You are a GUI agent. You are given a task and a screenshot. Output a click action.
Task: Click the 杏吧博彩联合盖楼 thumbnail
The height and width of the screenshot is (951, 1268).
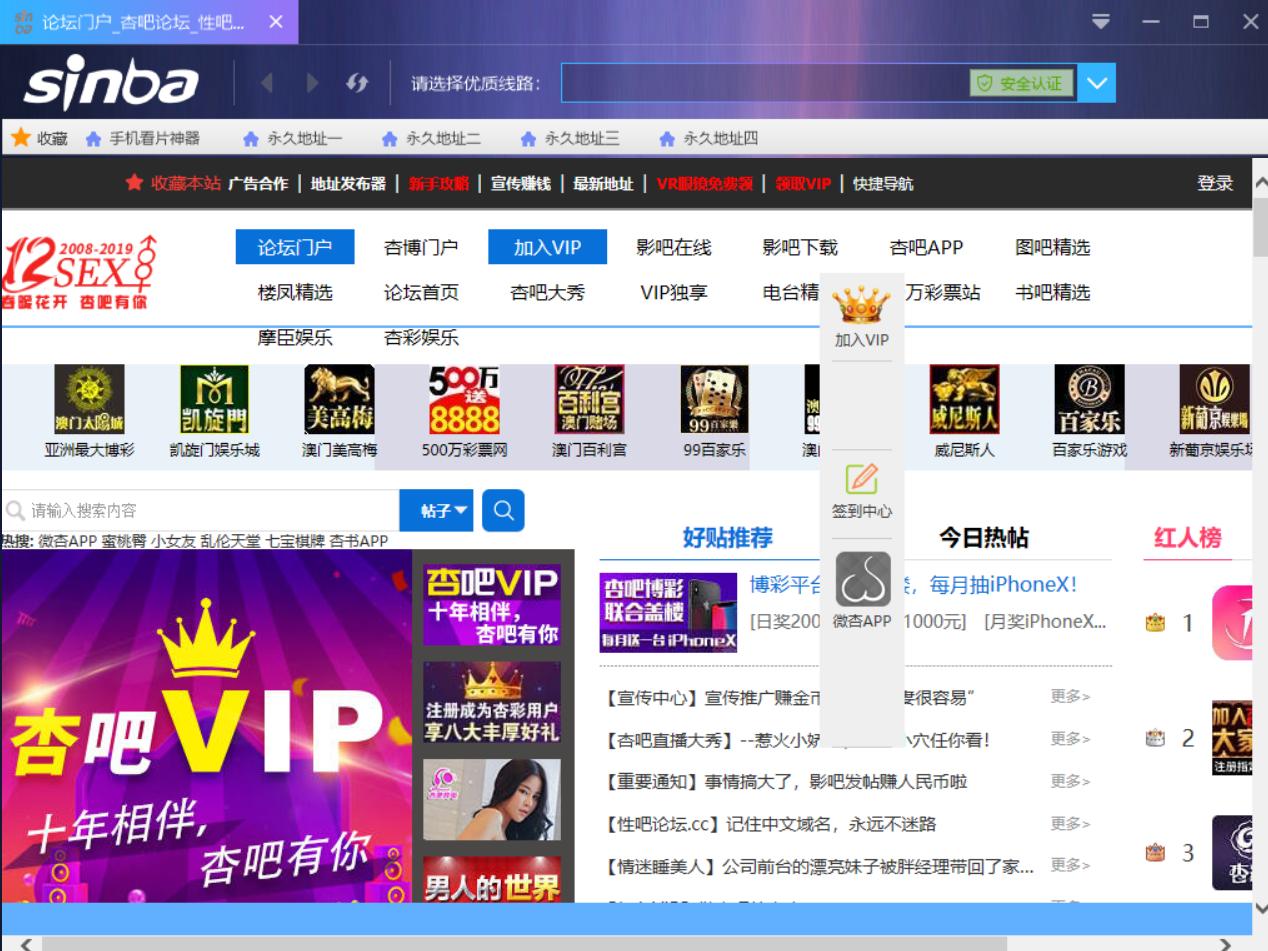click(668, 613)
